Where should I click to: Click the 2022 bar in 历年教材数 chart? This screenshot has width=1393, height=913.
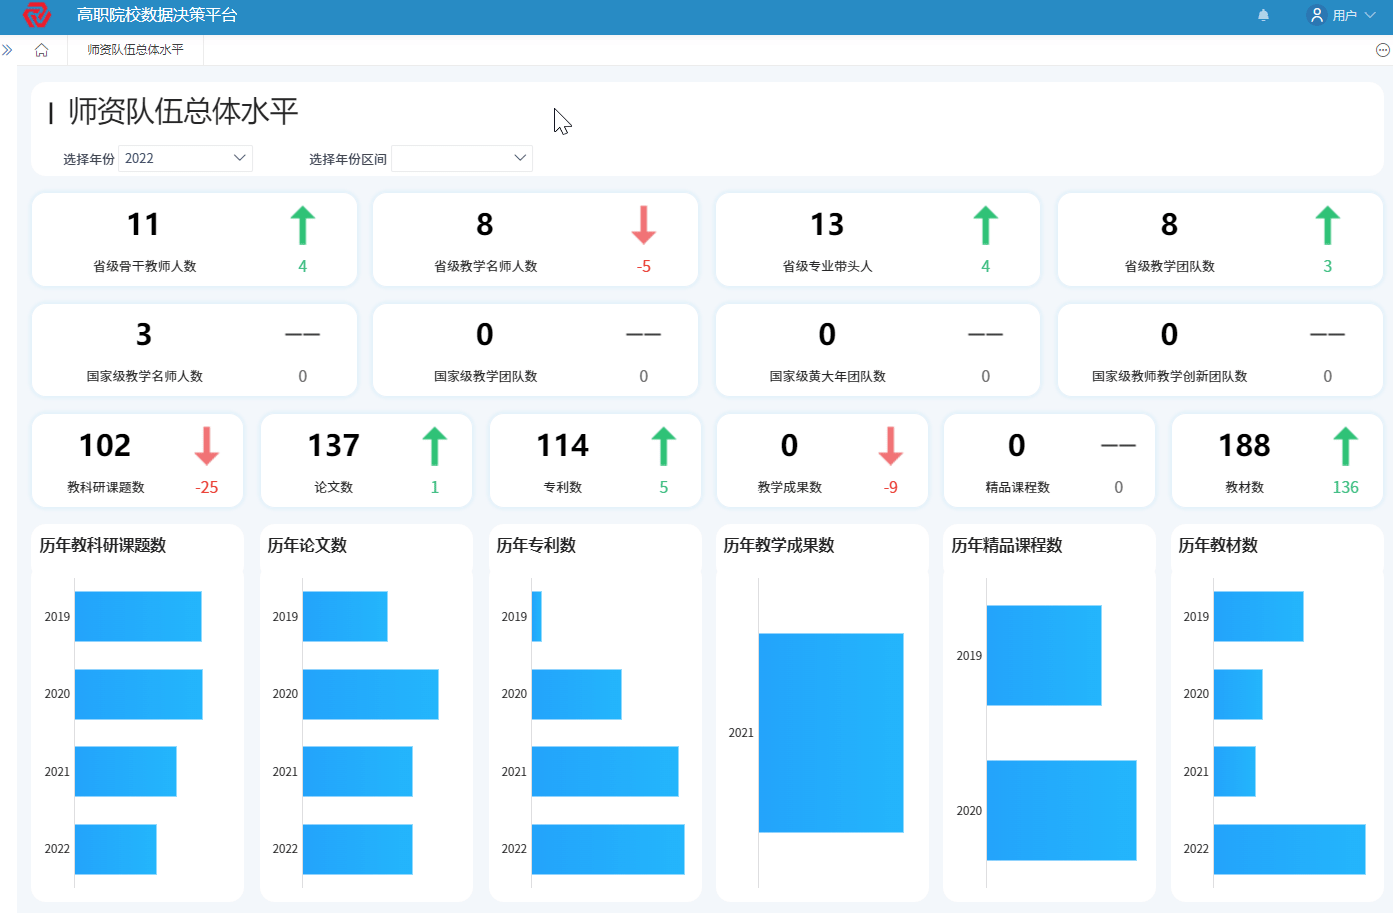(x=1289, y=849)
